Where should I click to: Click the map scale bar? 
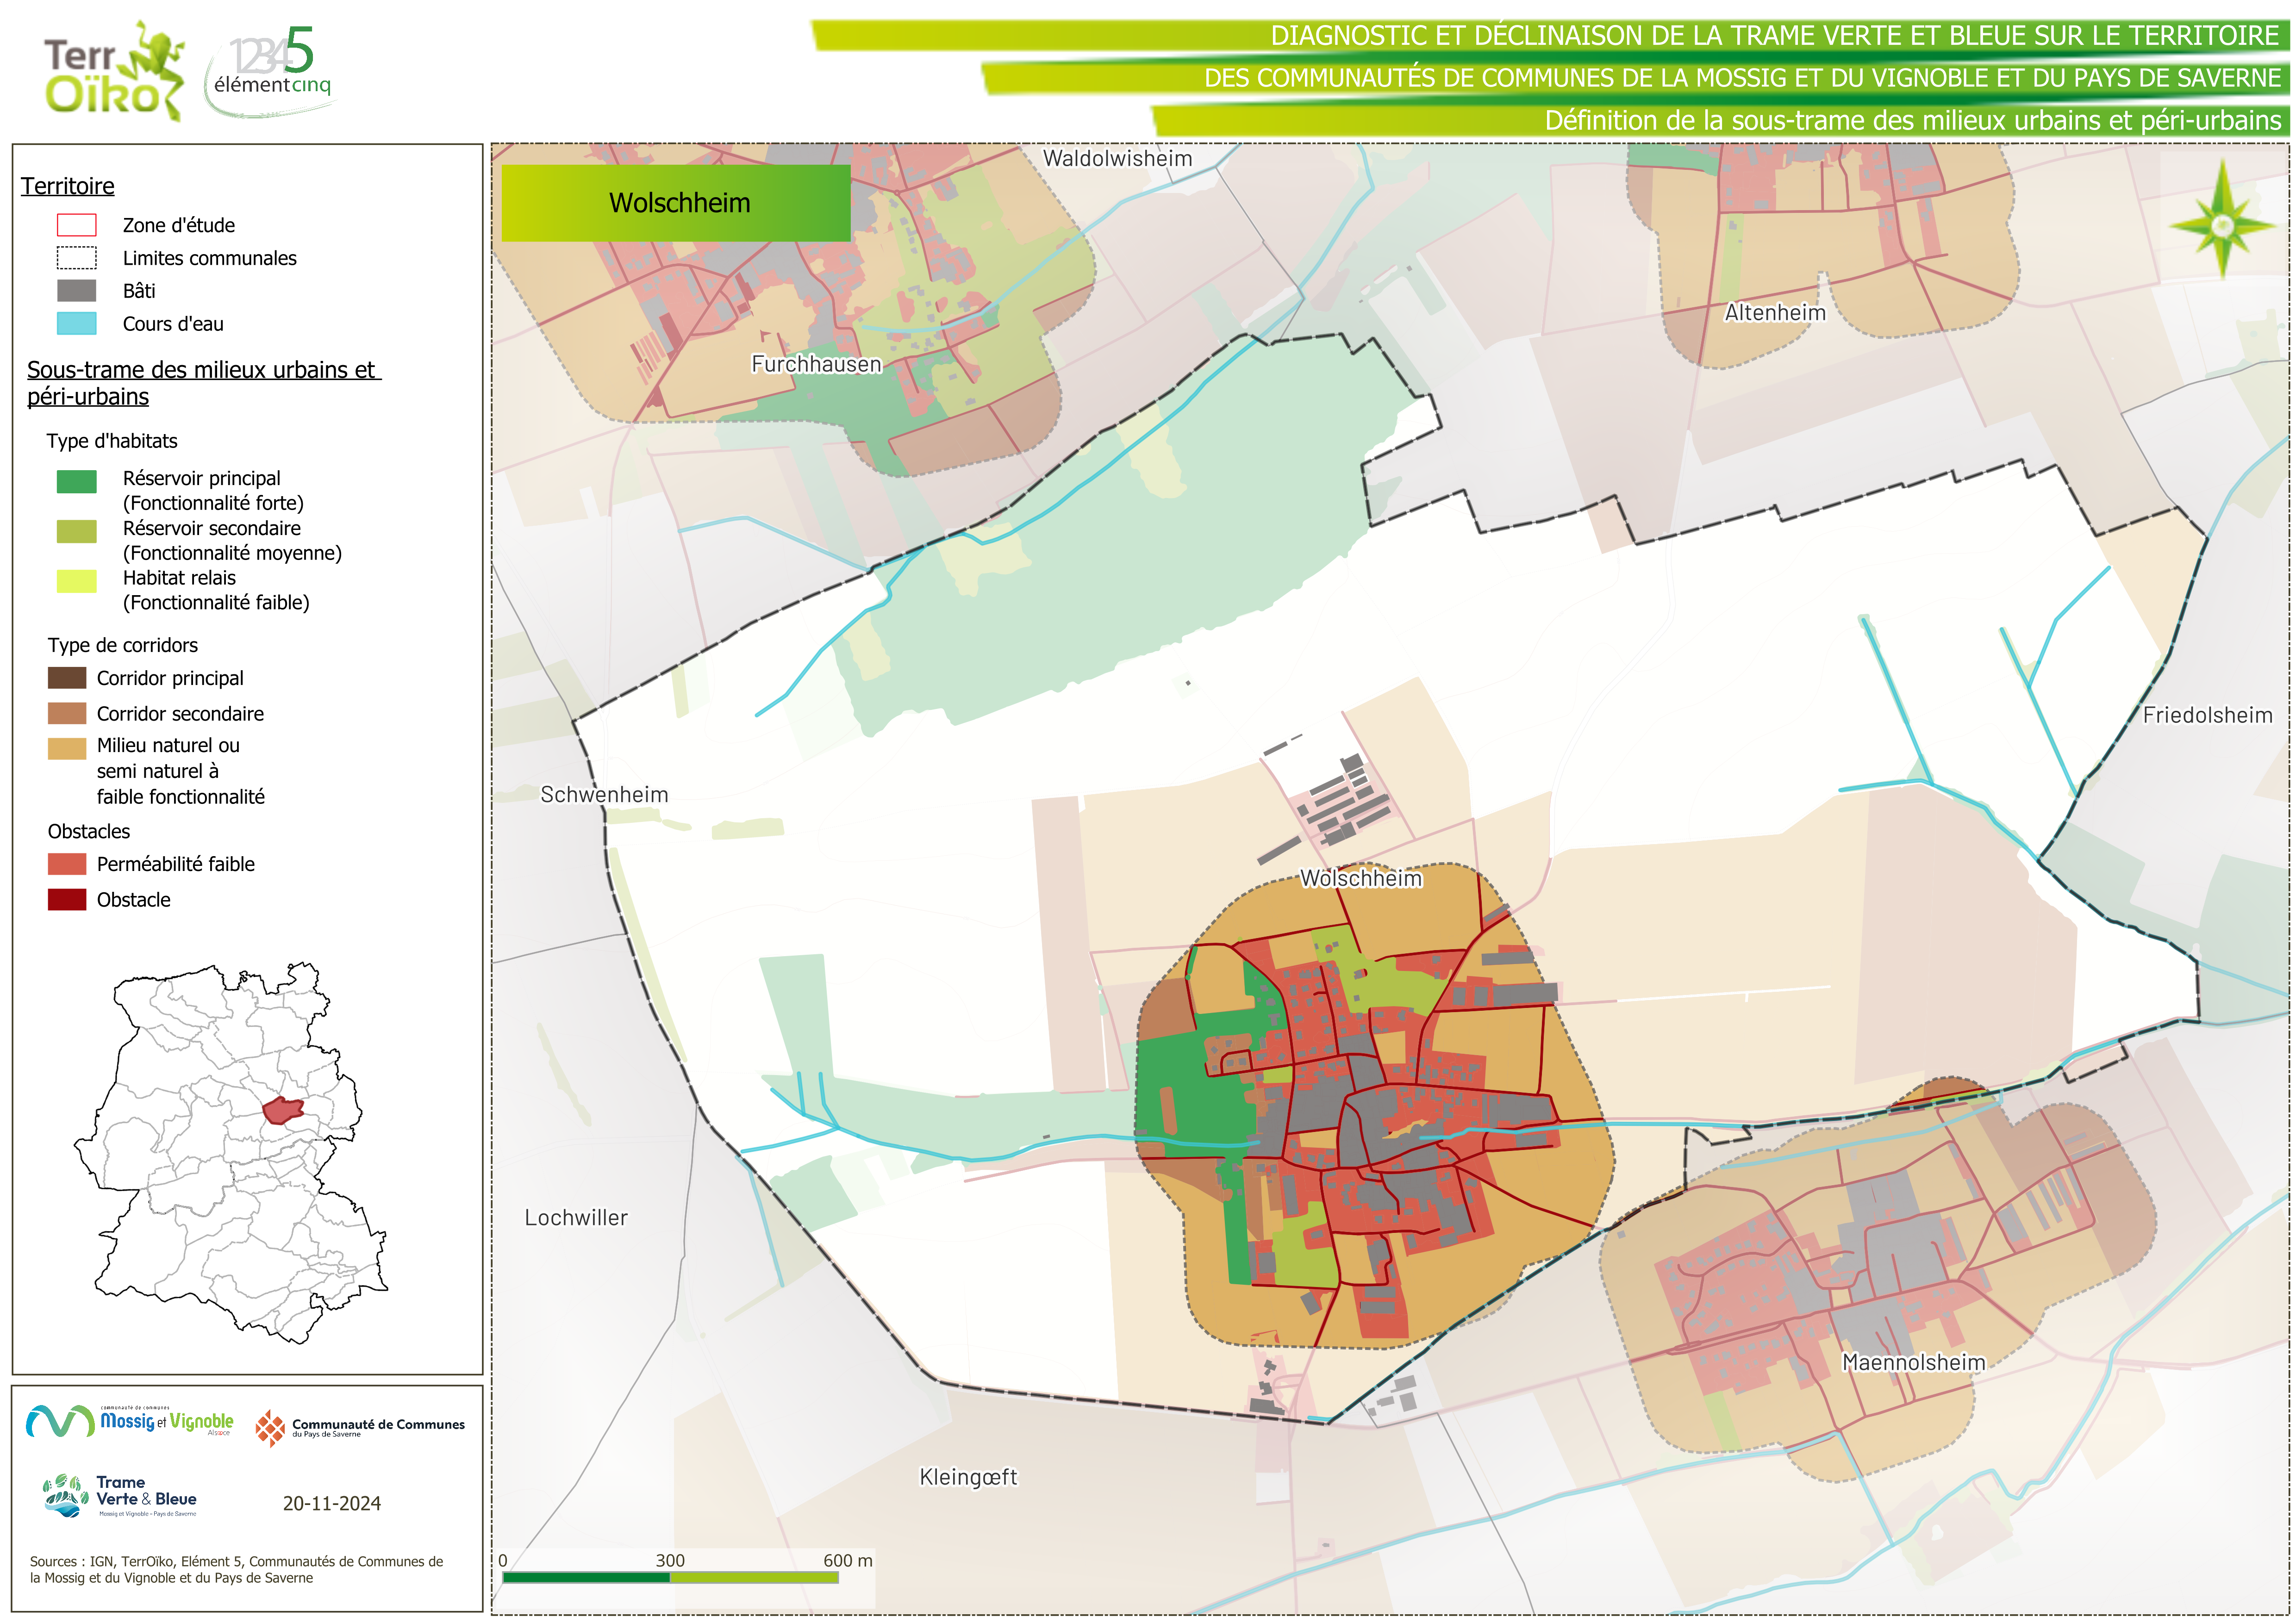pyautogui.click(x=670, y=1577)
